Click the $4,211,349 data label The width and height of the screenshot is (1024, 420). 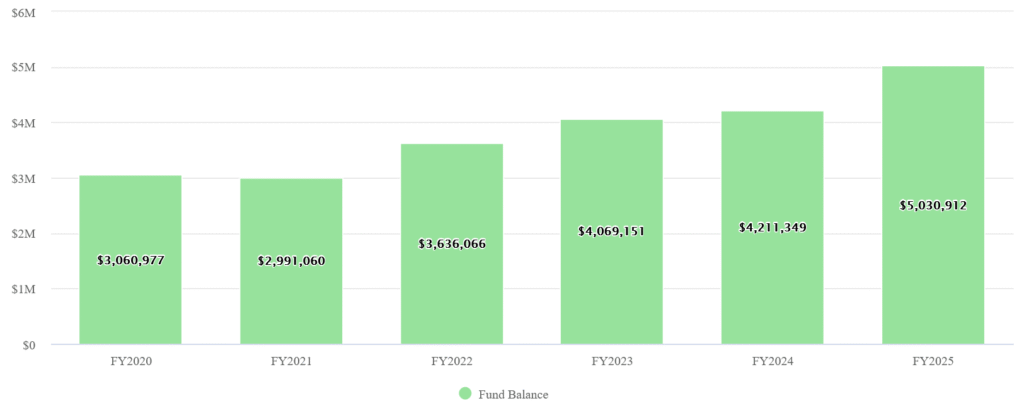[x=772, y=228]
